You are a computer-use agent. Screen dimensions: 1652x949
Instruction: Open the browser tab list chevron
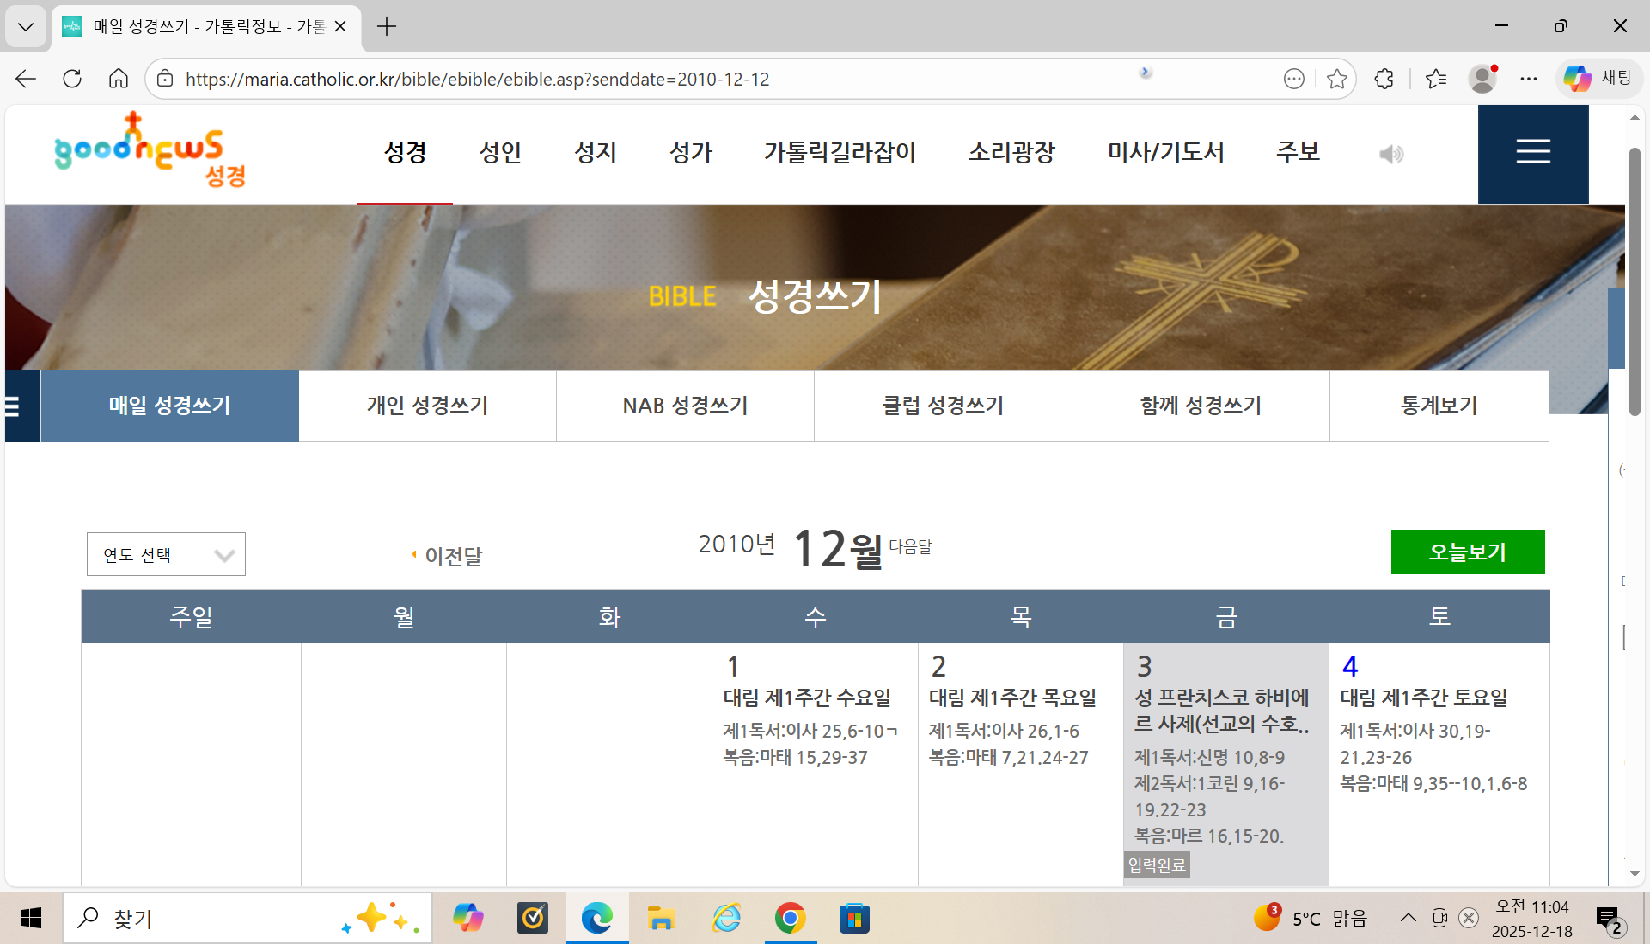(26, 26)
